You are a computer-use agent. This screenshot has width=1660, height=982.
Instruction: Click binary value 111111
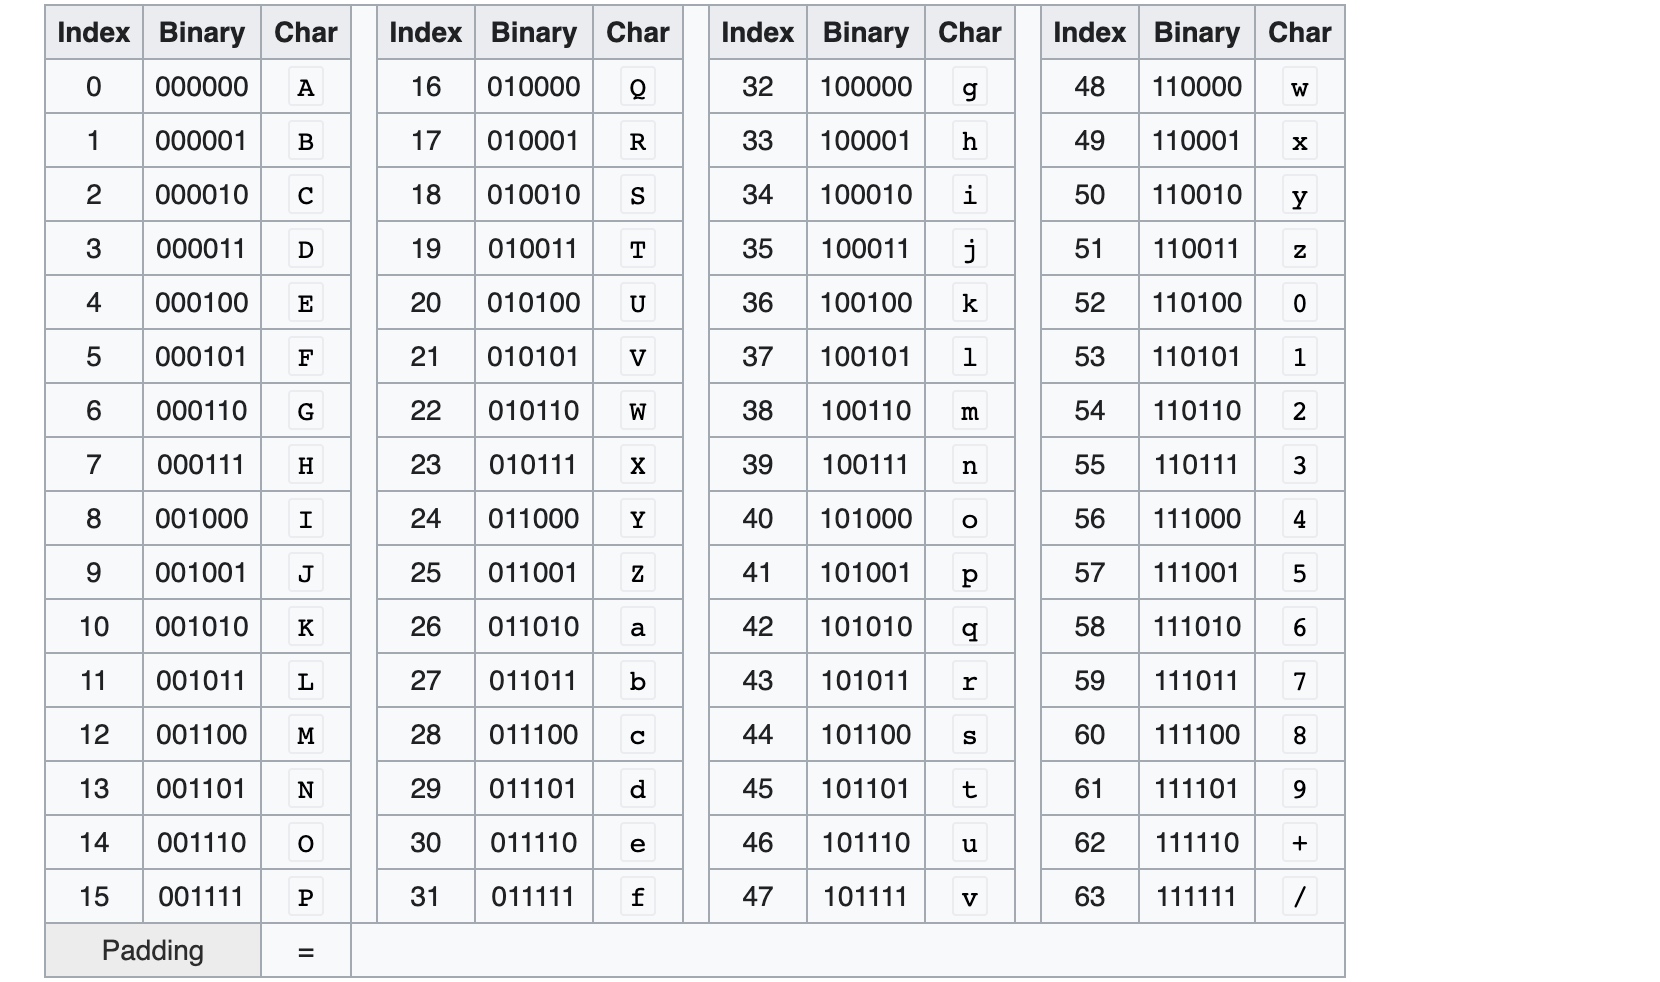[1197, 897]
